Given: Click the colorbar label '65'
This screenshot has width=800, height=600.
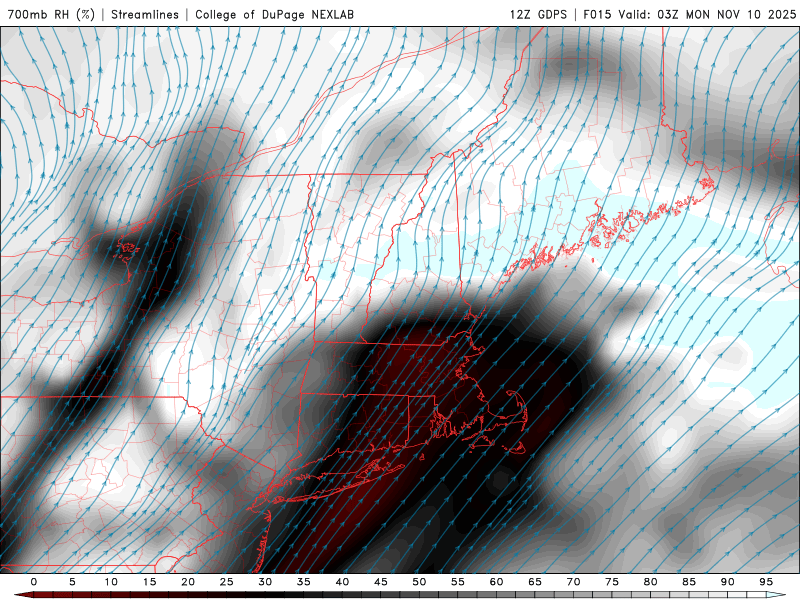Looking at the screenshot, I should (x=535, y=582).
